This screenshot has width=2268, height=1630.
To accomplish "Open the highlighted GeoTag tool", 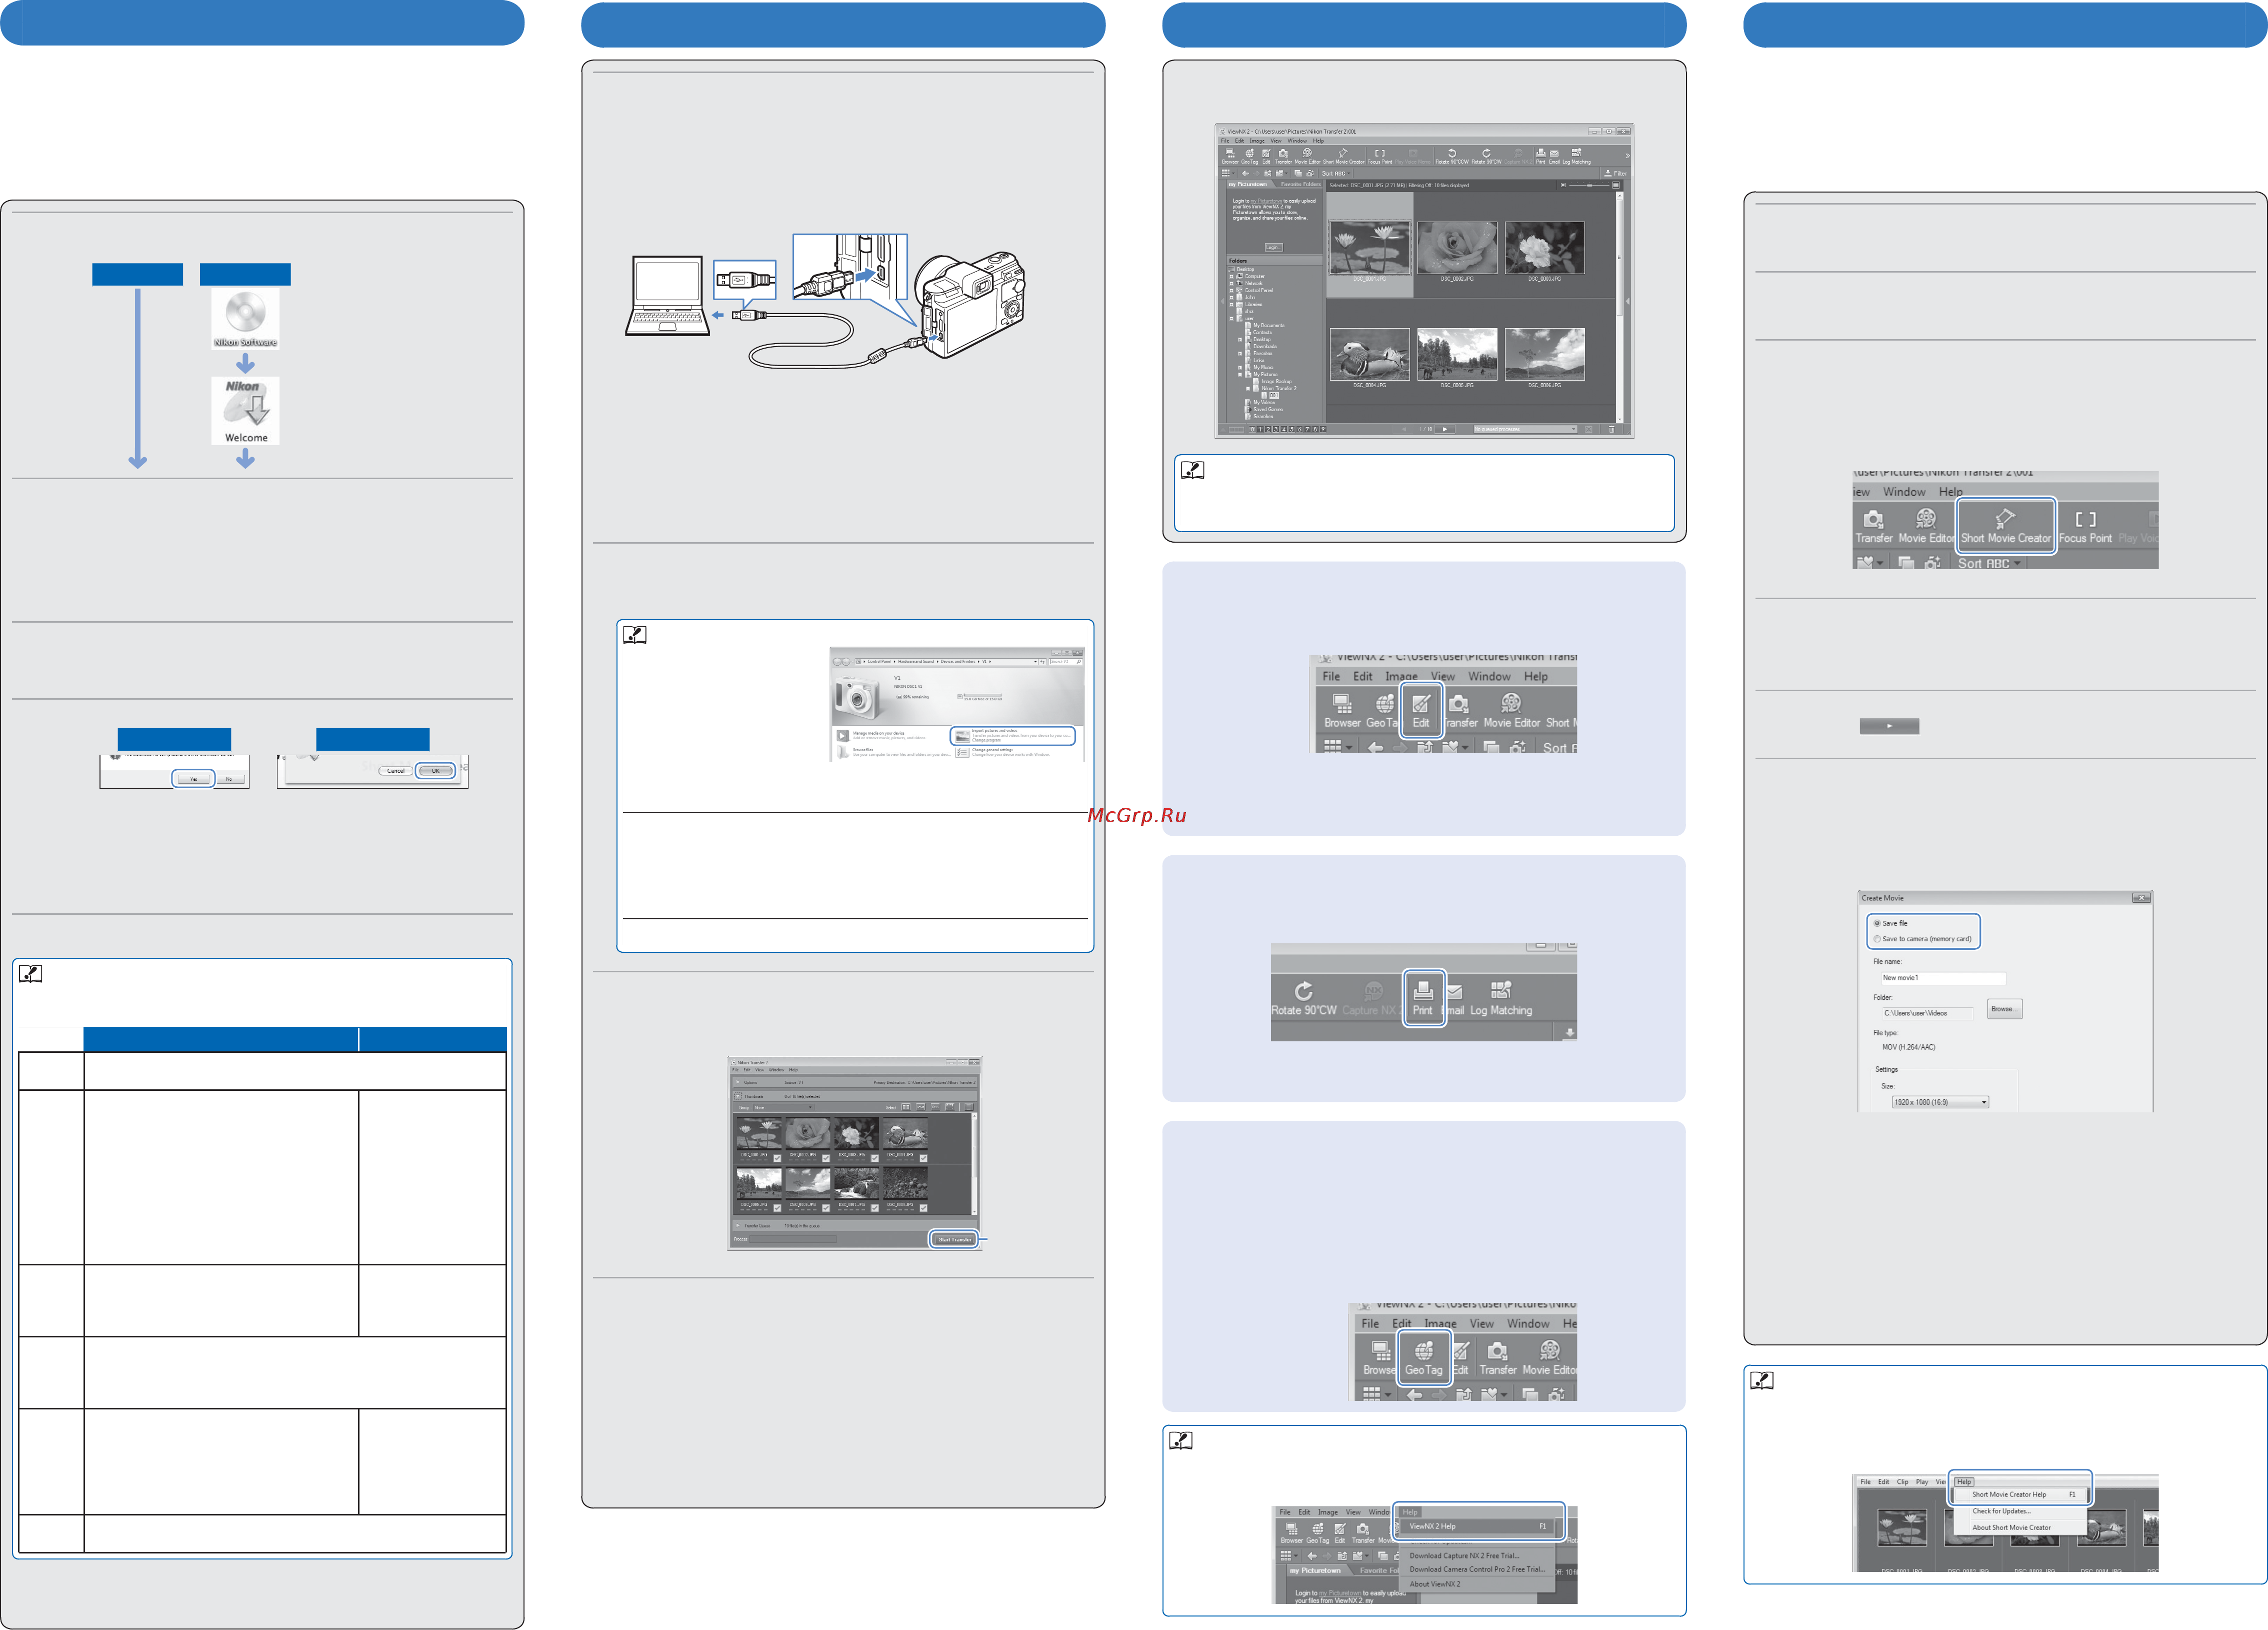I will (1423, 1358).
